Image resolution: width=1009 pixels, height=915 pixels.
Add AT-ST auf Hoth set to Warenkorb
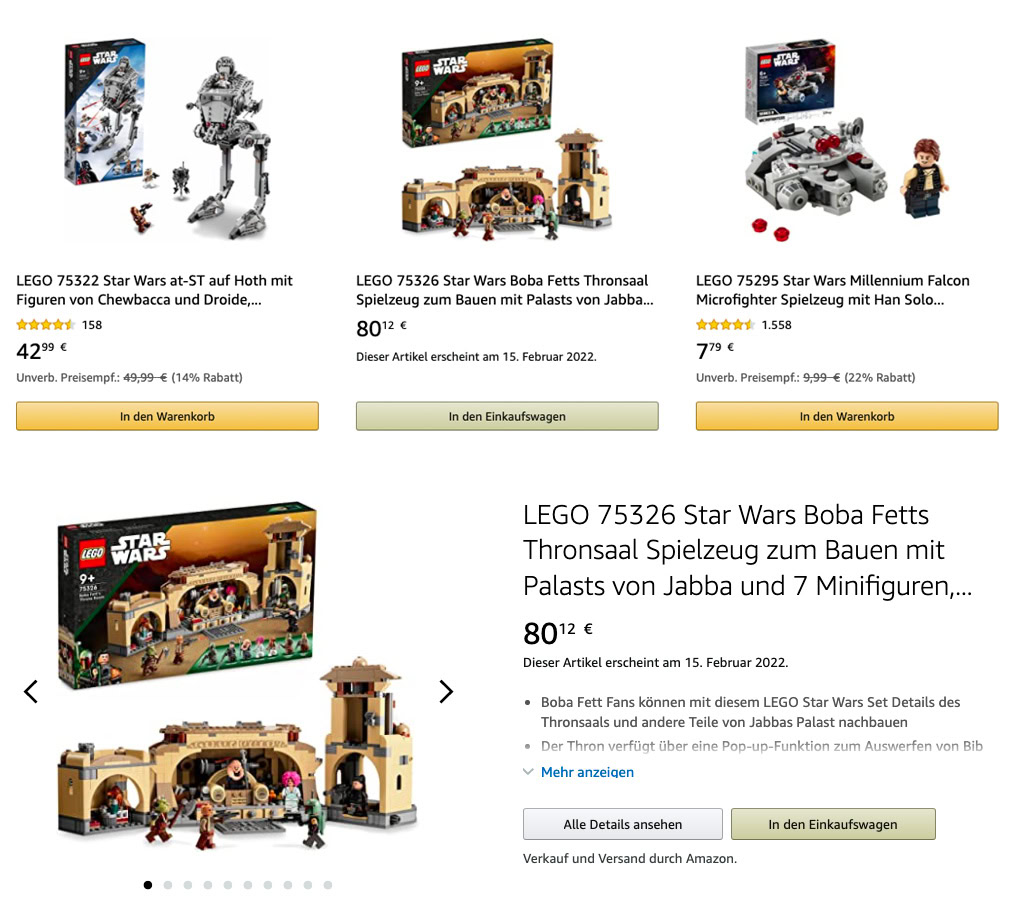[167, 416]
